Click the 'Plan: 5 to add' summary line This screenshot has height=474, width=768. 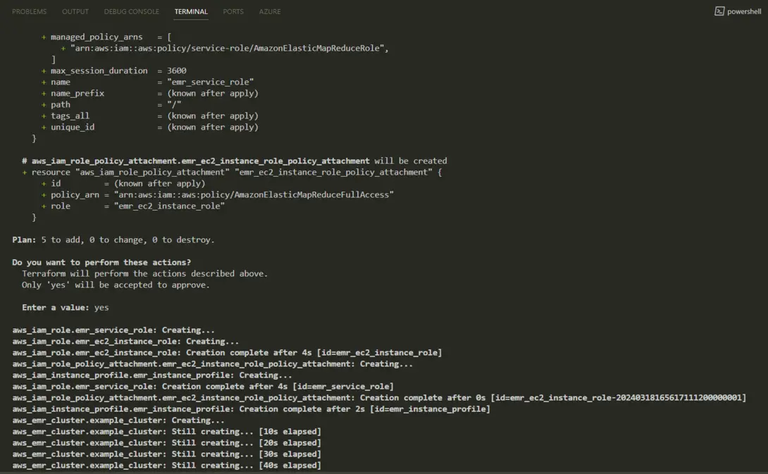[x=113, y=240]
